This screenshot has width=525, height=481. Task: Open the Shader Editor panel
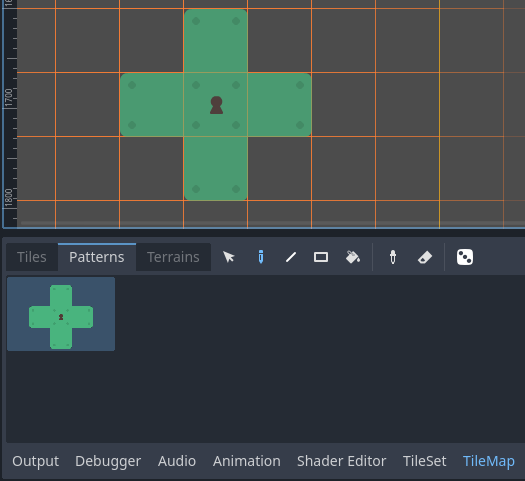342,461
